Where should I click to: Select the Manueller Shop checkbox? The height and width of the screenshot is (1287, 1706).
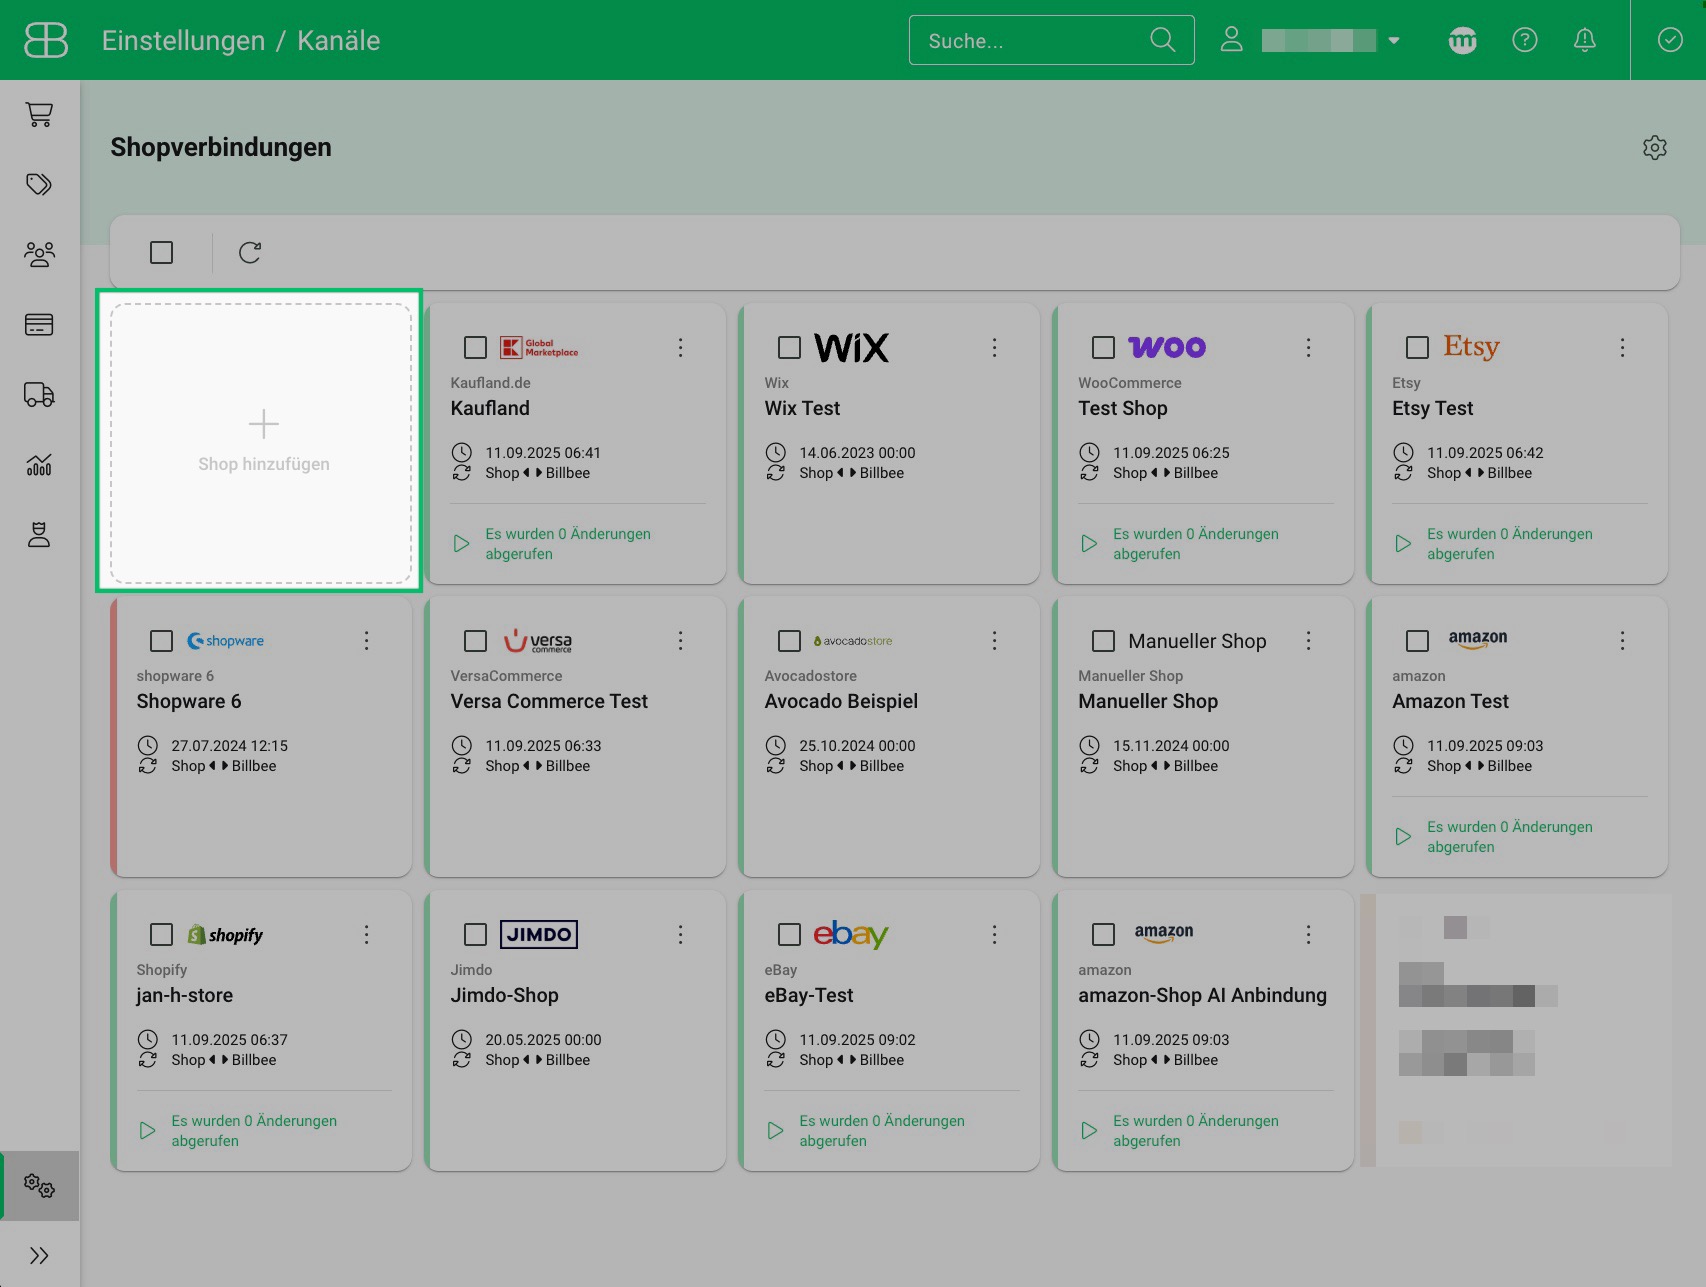(x=1103, y=641)
